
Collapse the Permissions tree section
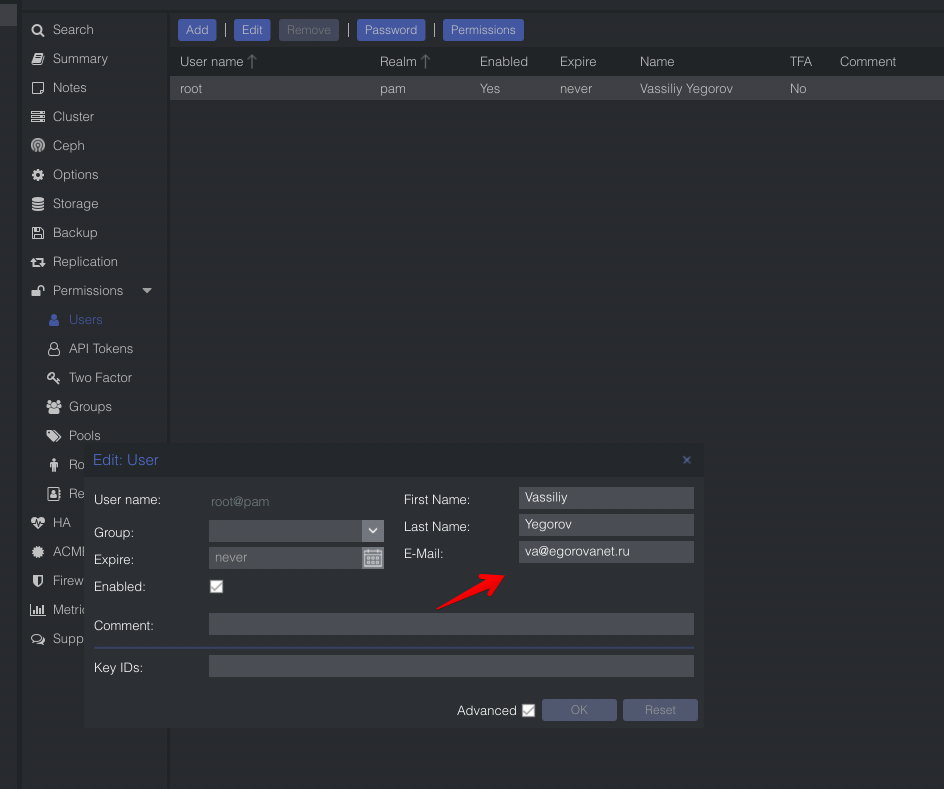click(147, 291)
